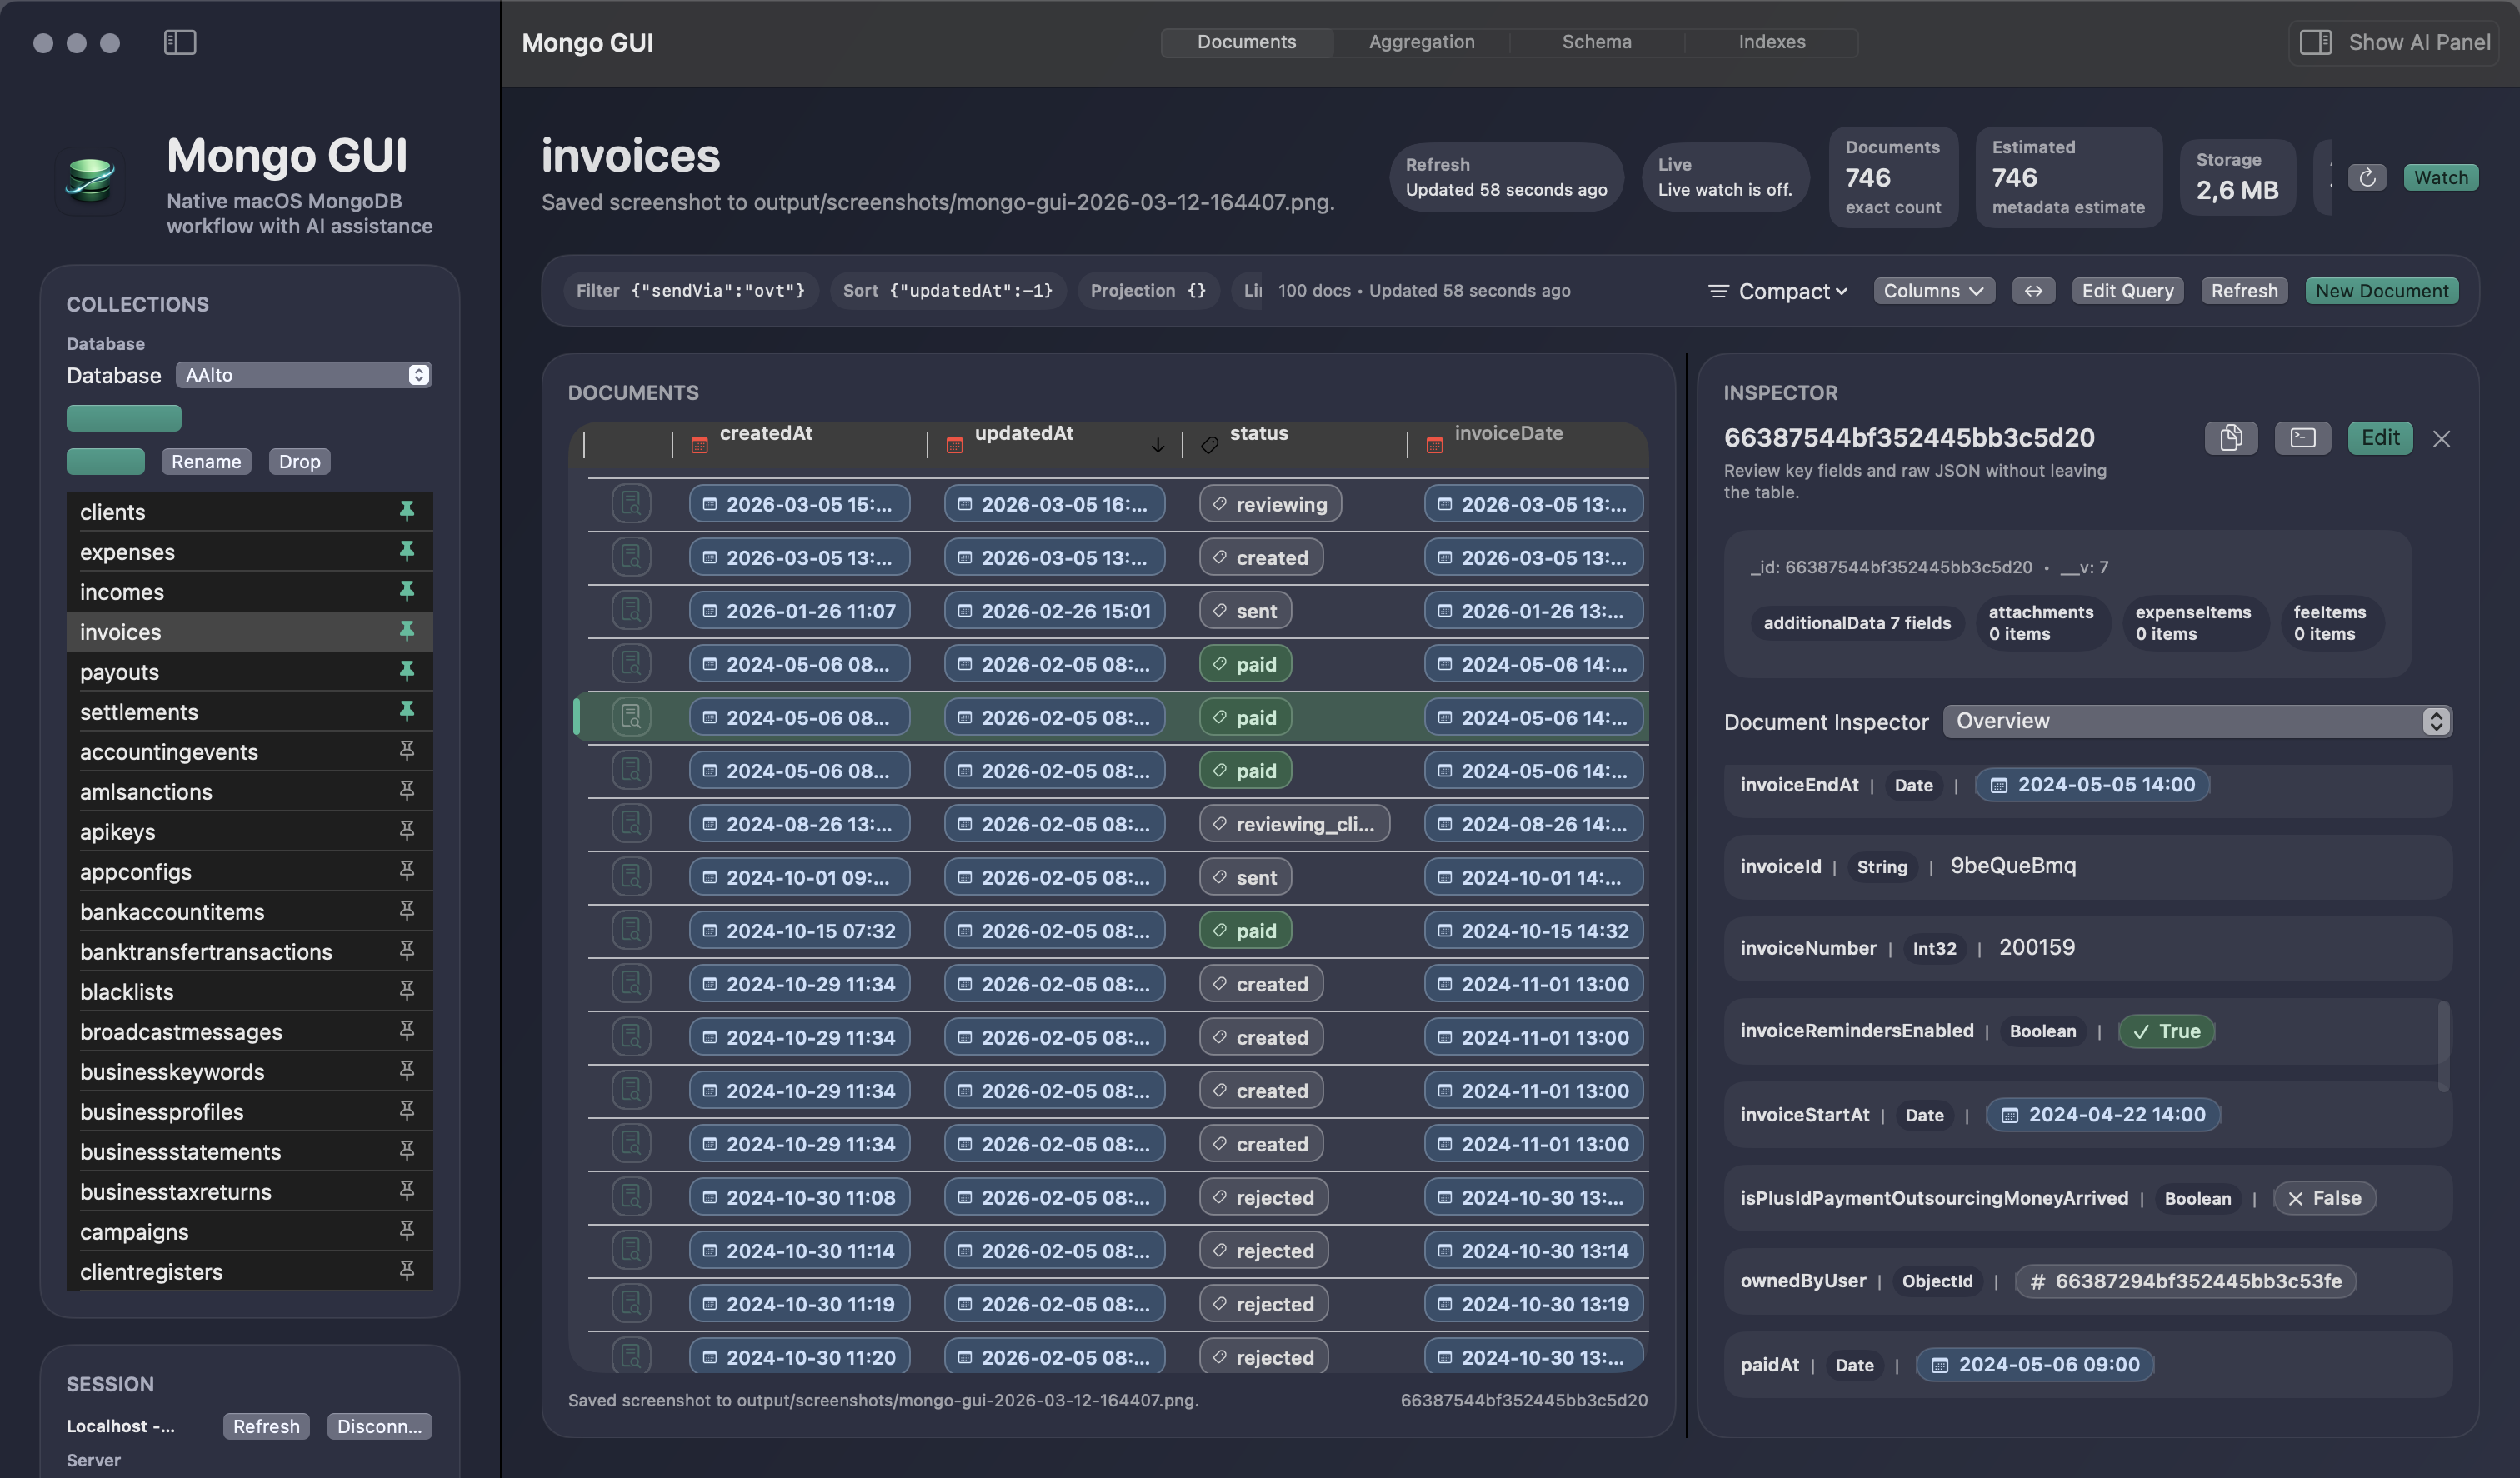Open the Columns dropdown
Image resolution: width=2520 pixels, height=1478 pixels.
coord(1934,291)
